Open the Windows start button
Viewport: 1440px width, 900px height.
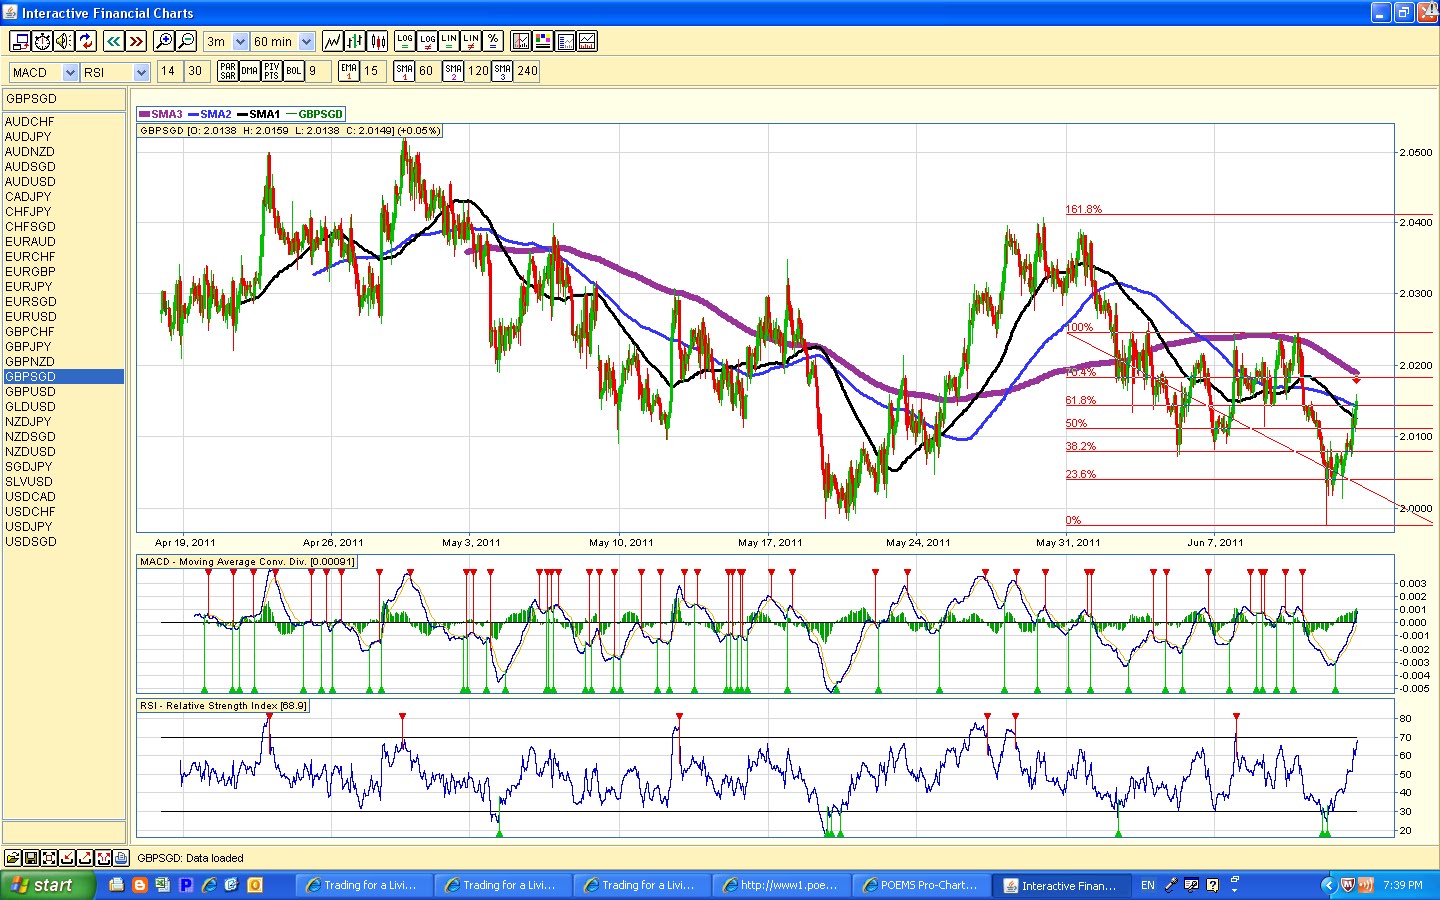[x=48, y=885]
